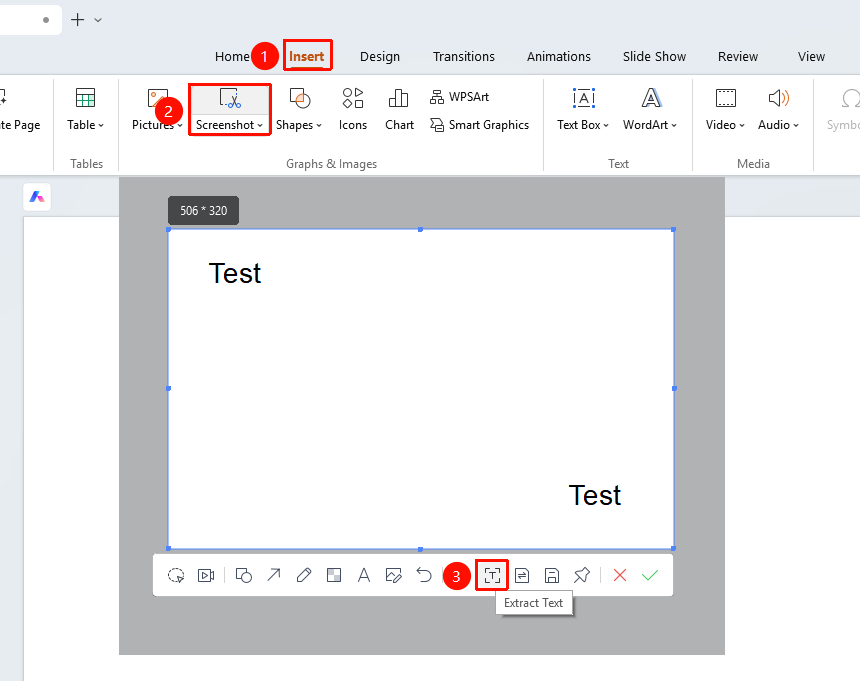Click the document convert icon beside Extract Text

pyautogui.click(x=522, y=575)
